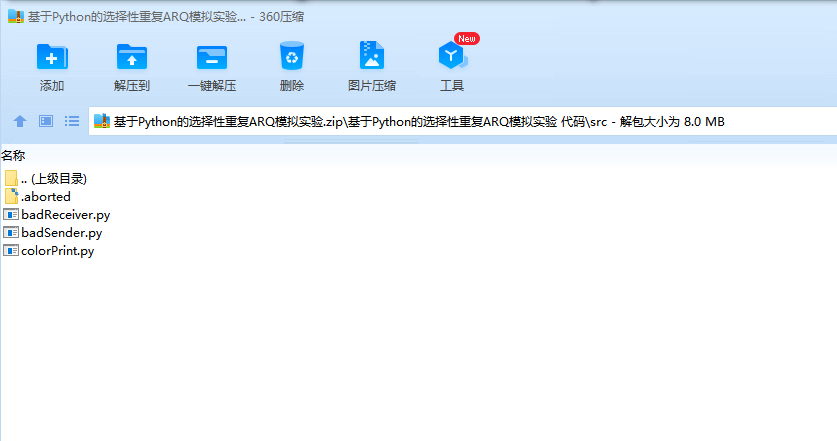Click the badReceiver.py file icon

pyautogui.click(x=11, y=215)
